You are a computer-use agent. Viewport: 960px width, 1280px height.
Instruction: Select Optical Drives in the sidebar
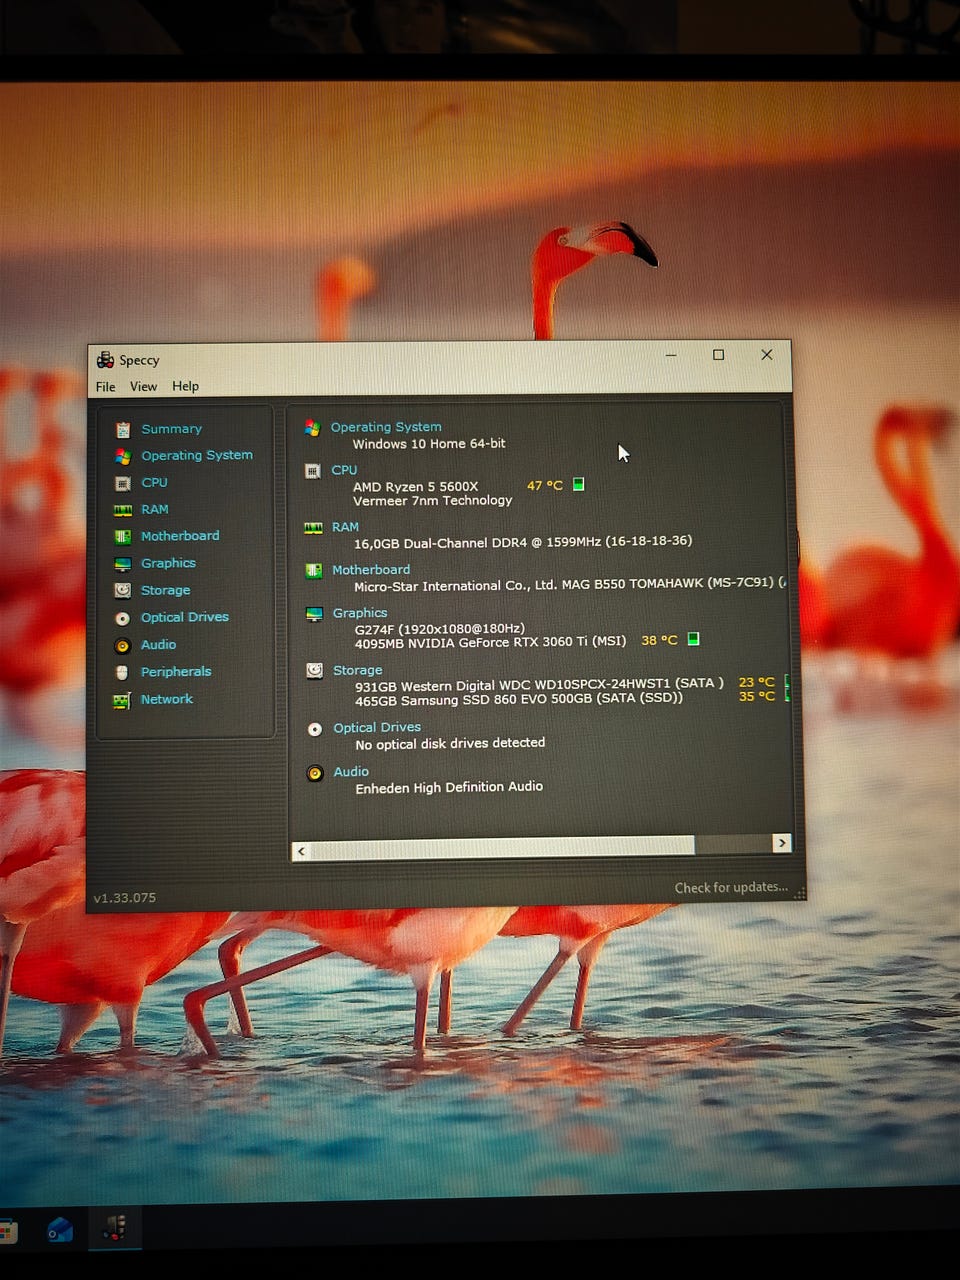(x=185, y=617)
